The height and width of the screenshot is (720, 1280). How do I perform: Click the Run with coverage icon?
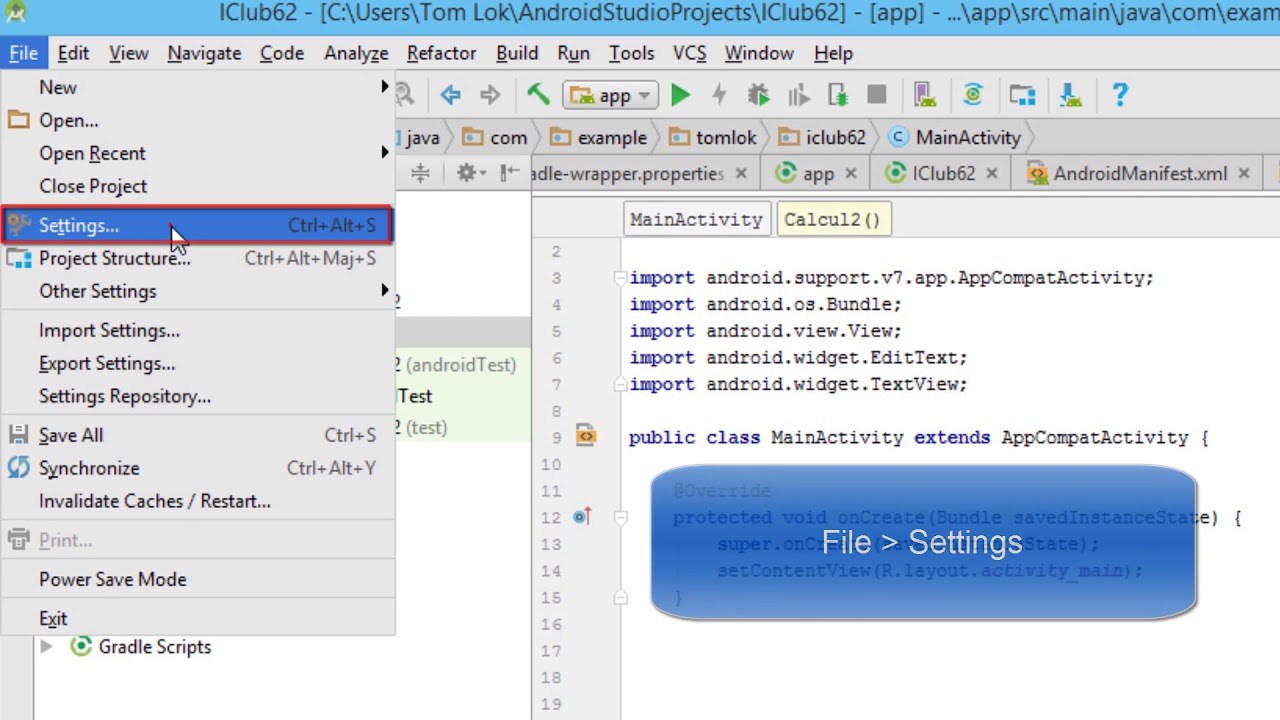(x=798, y=95)
